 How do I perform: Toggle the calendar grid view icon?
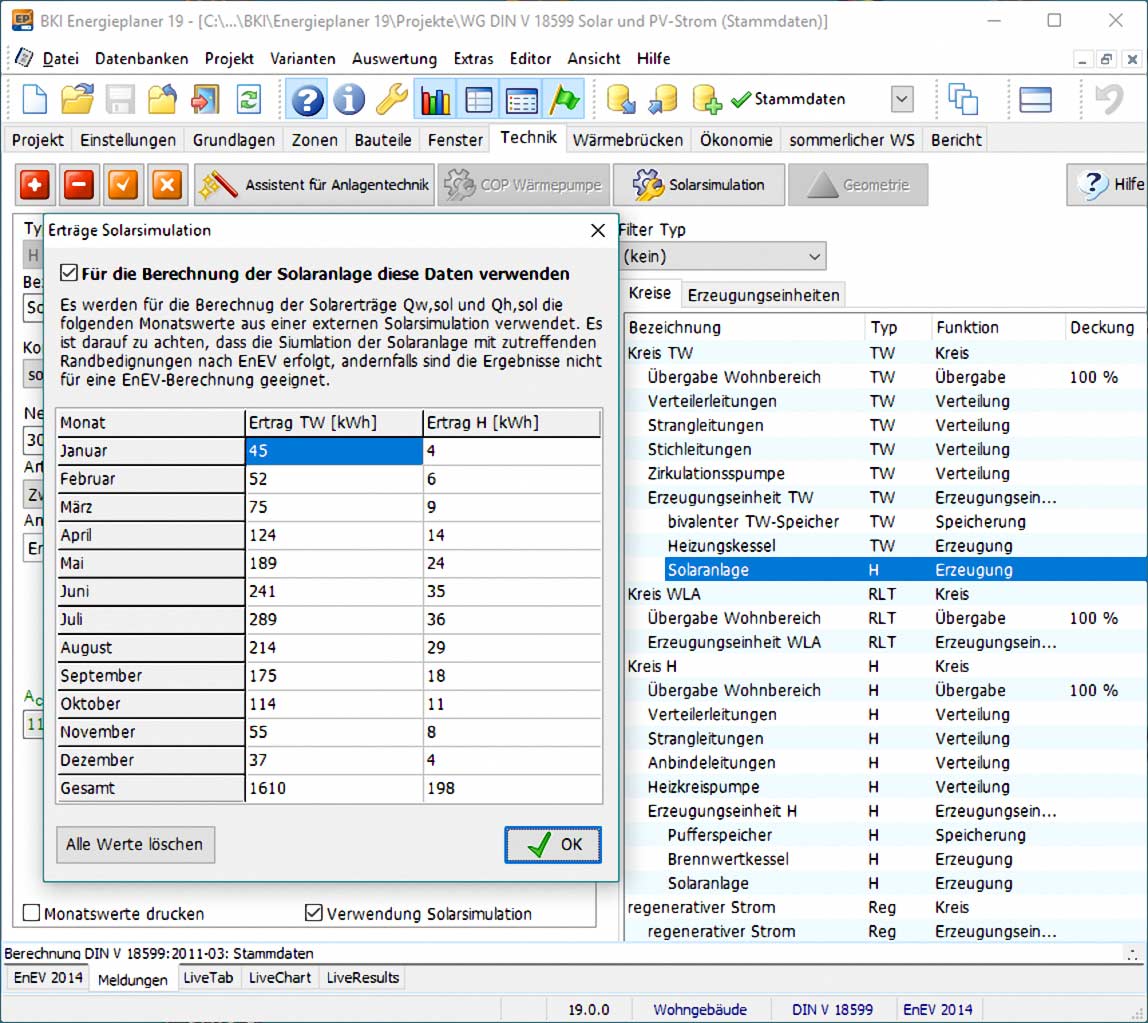point(521,99)
